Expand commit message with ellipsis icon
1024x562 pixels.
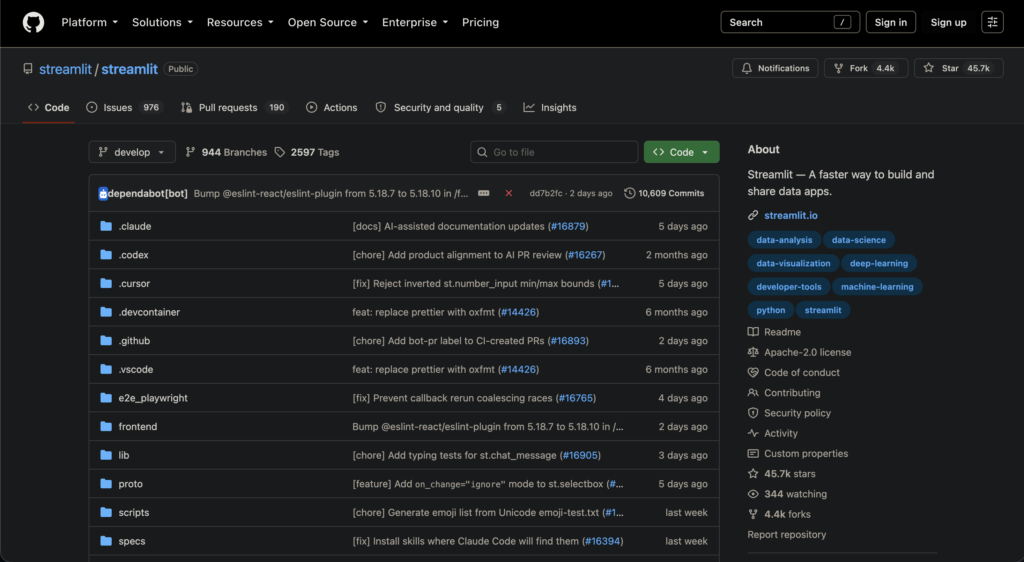[x=483, y=193]
